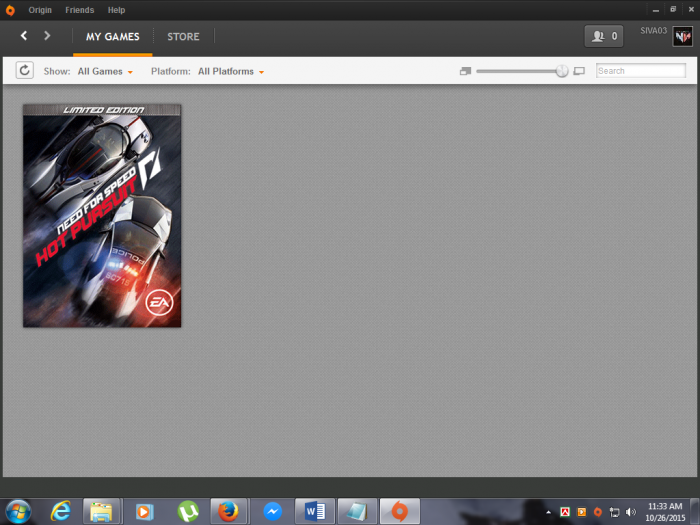Open the Friends menu
Viewport: 700px width, 525px height.
(79, 10)
